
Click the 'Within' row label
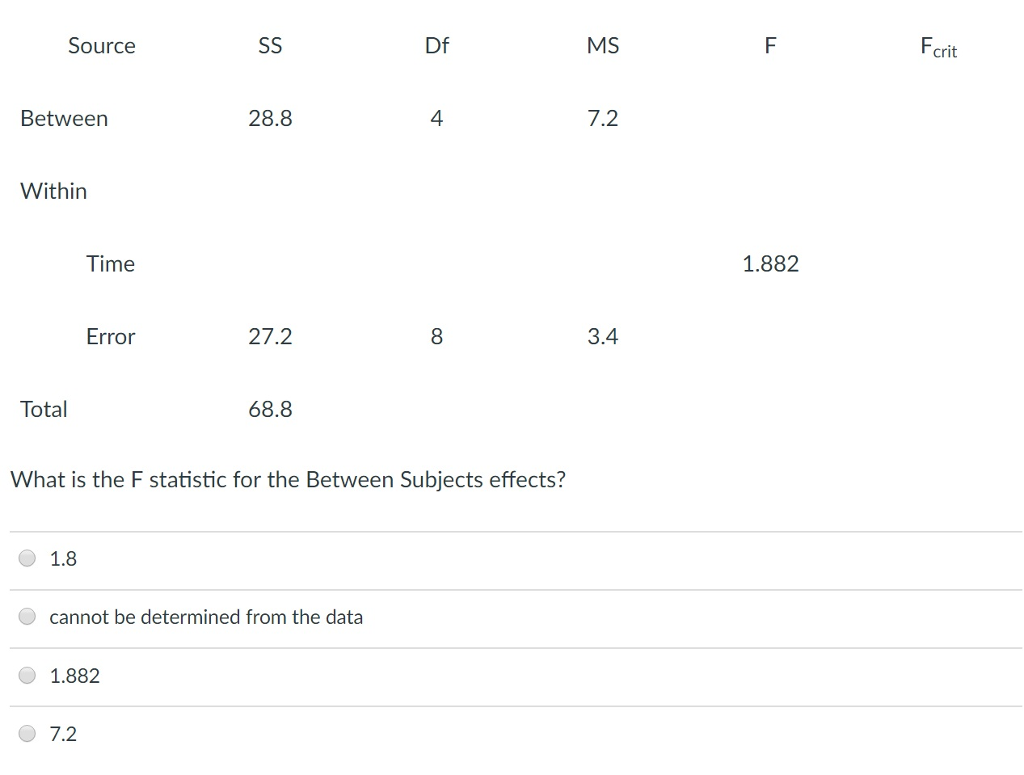point(54,191)
